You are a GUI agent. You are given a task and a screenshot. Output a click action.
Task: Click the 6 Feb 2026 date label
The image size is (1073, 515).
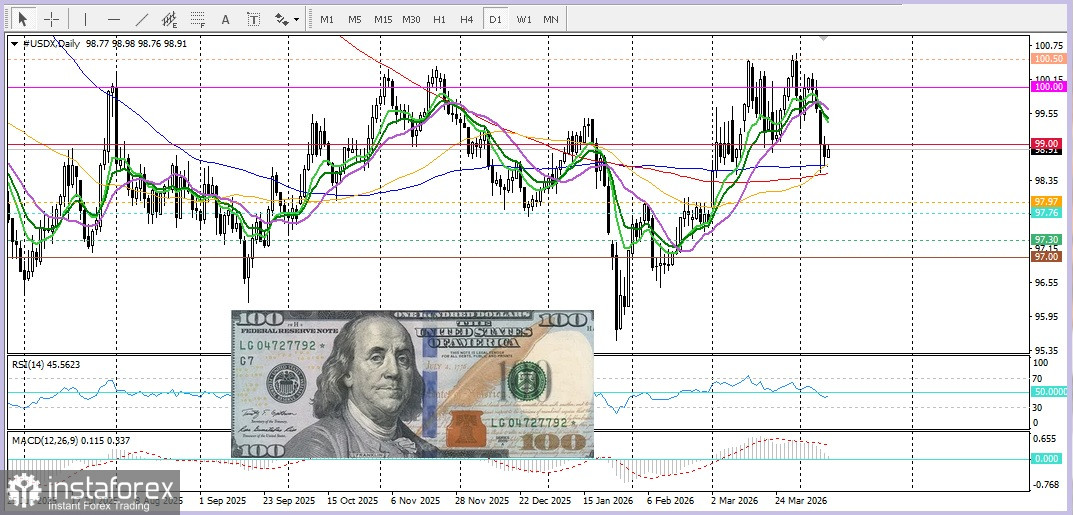click(x=670, y=500)
